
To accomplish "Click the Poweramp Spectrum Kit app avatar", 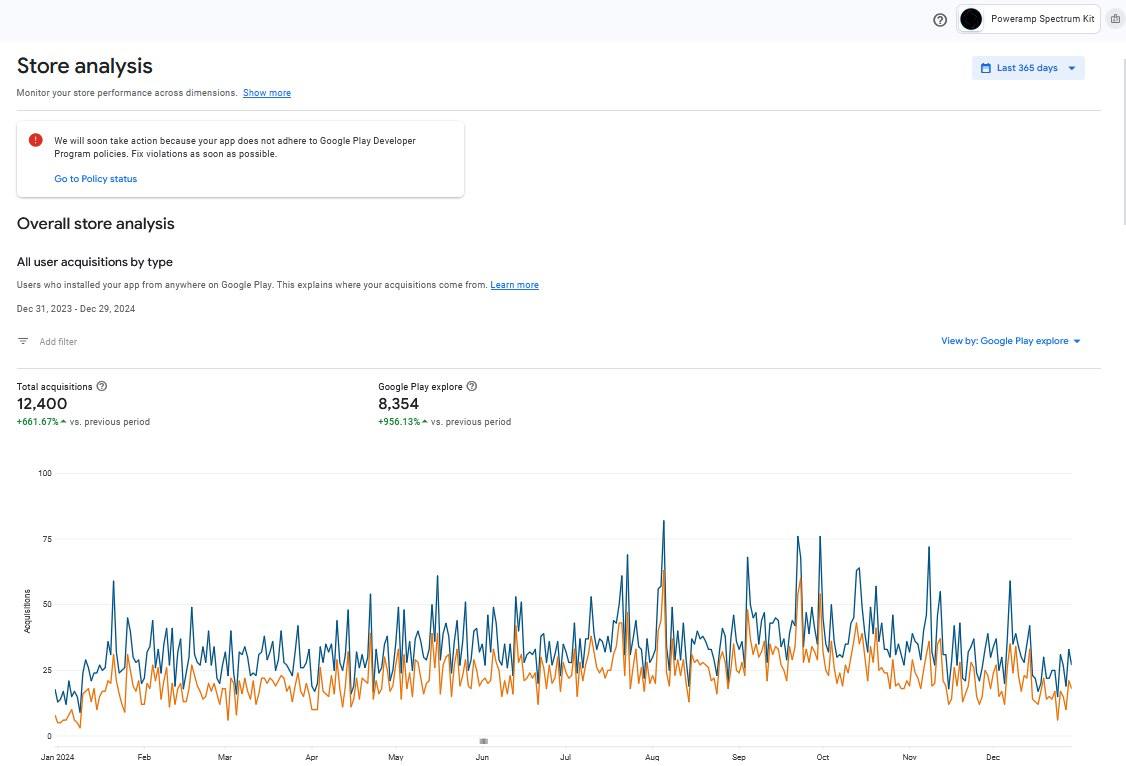I will click(971, 19).
